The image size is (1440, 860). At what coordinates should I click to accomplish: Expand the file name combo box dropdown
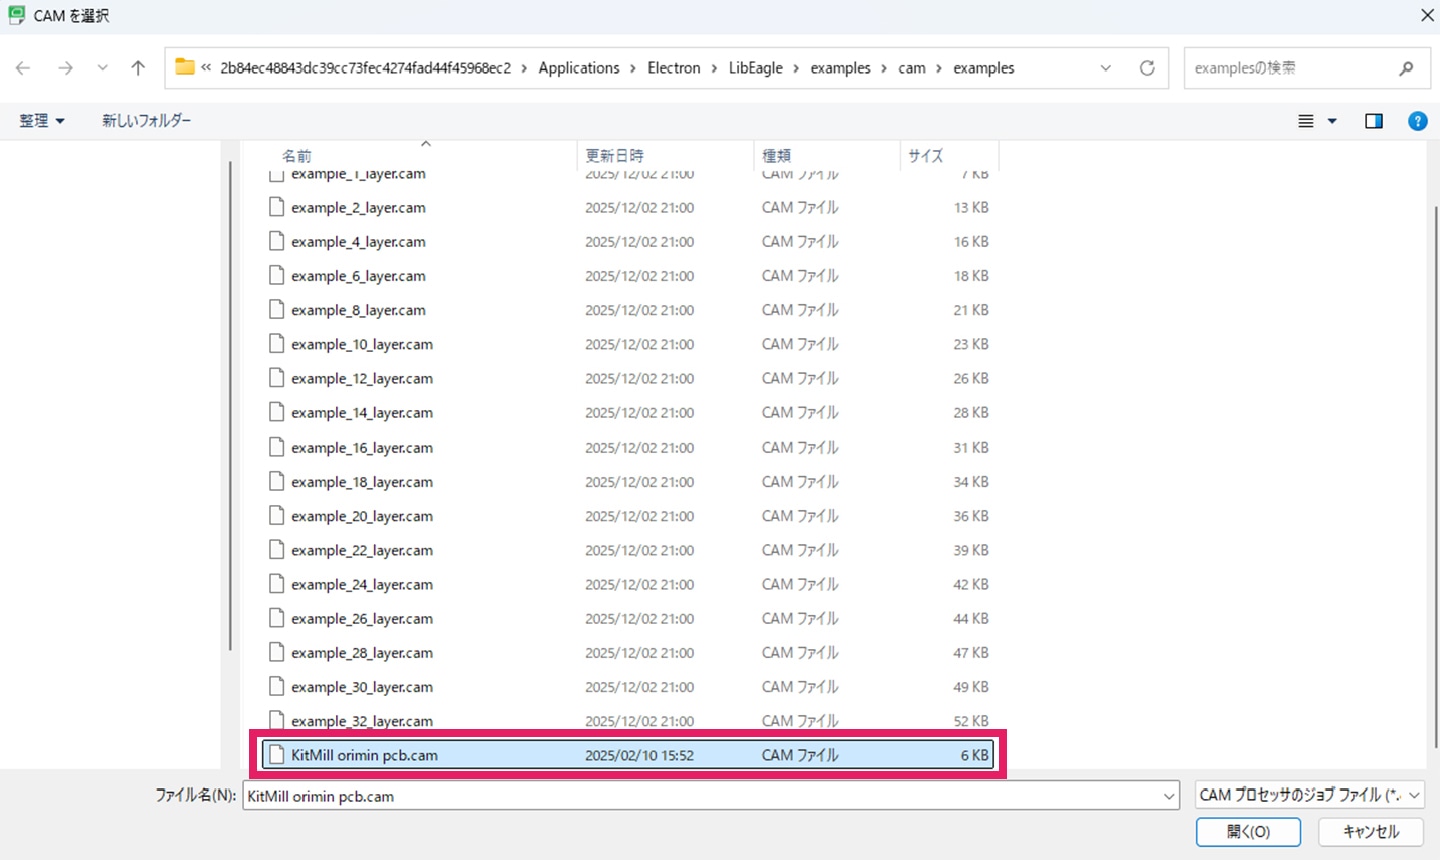point(1168,796)
